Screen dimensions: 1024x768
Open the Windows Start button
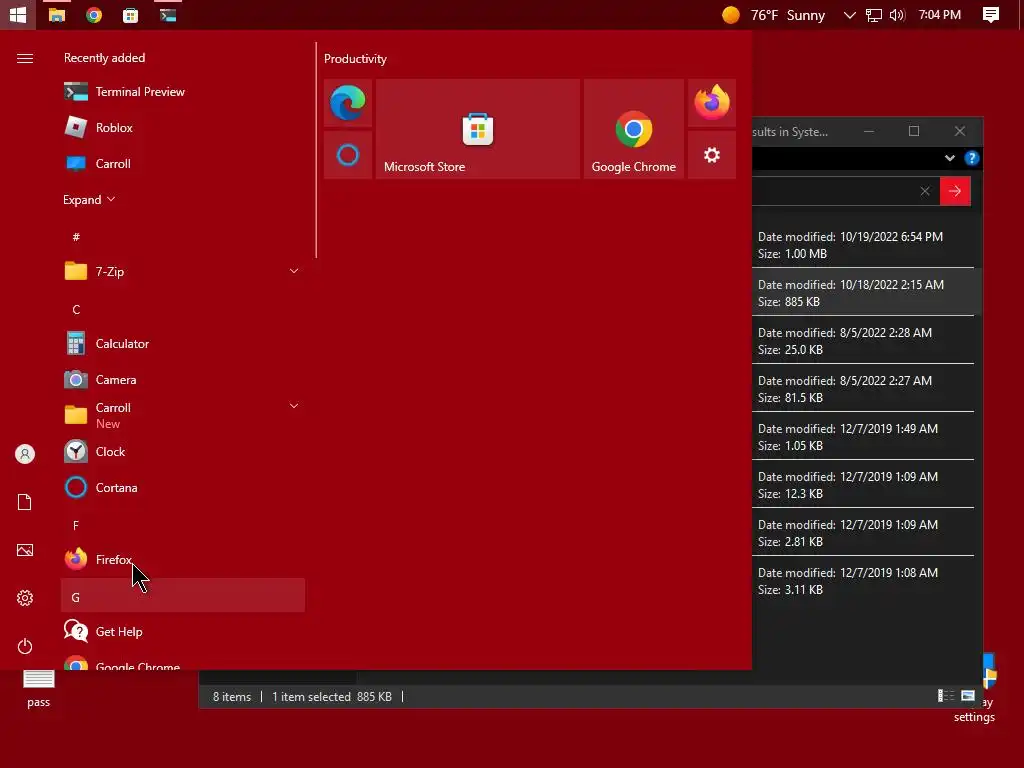pos(18,14)
